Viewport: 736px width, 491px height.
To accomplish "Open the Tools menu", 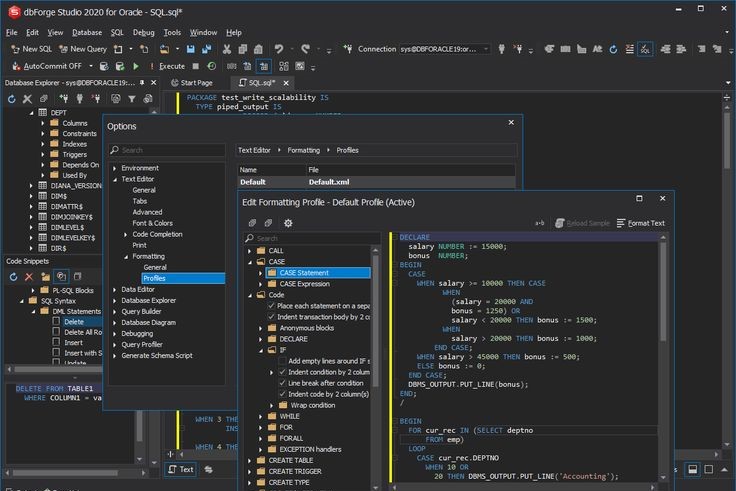I will point(172,32).
